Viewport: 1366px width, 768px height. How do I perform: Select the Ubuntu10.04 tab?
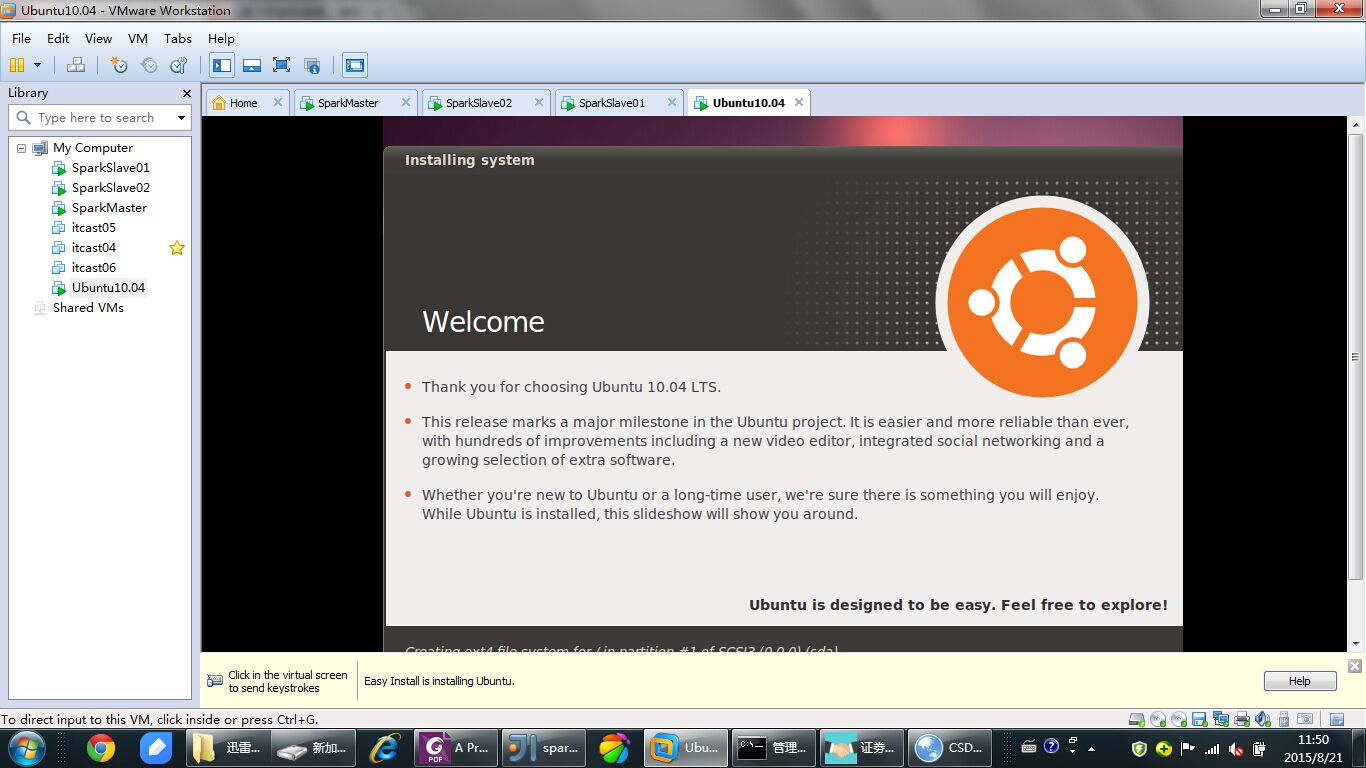point(748,103)
